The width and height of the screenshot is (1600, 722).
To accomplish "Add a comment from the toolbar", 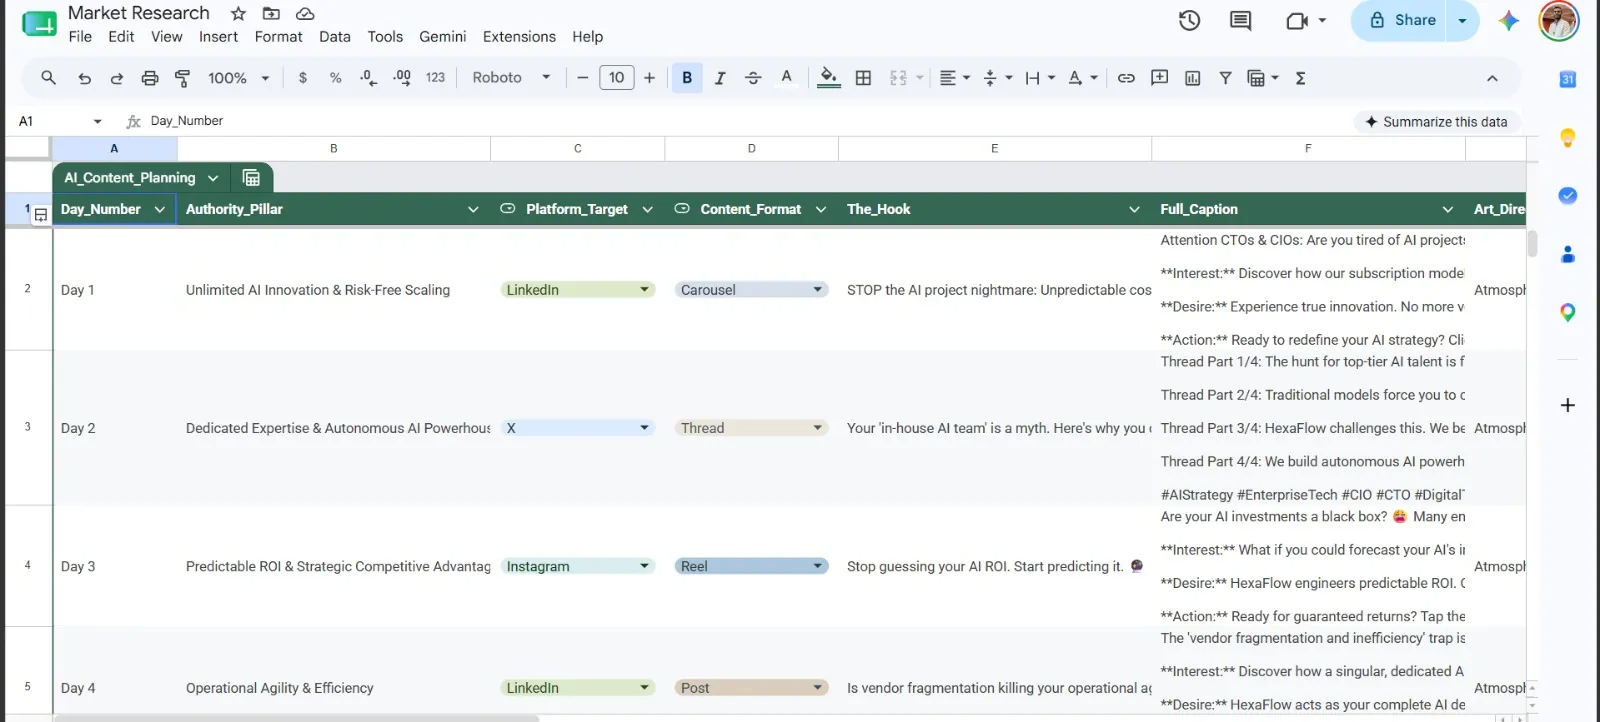I will [x=1160, y=78].
